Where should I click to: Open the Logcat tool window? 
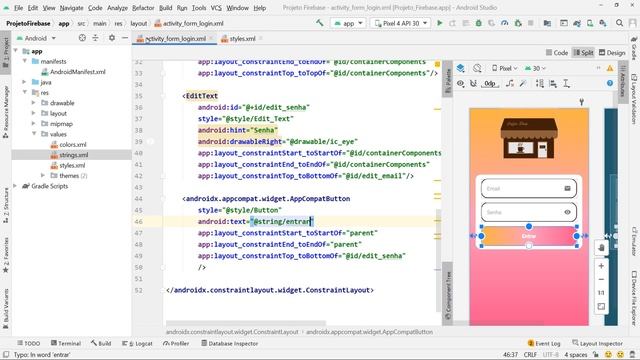tap(137, 343)
